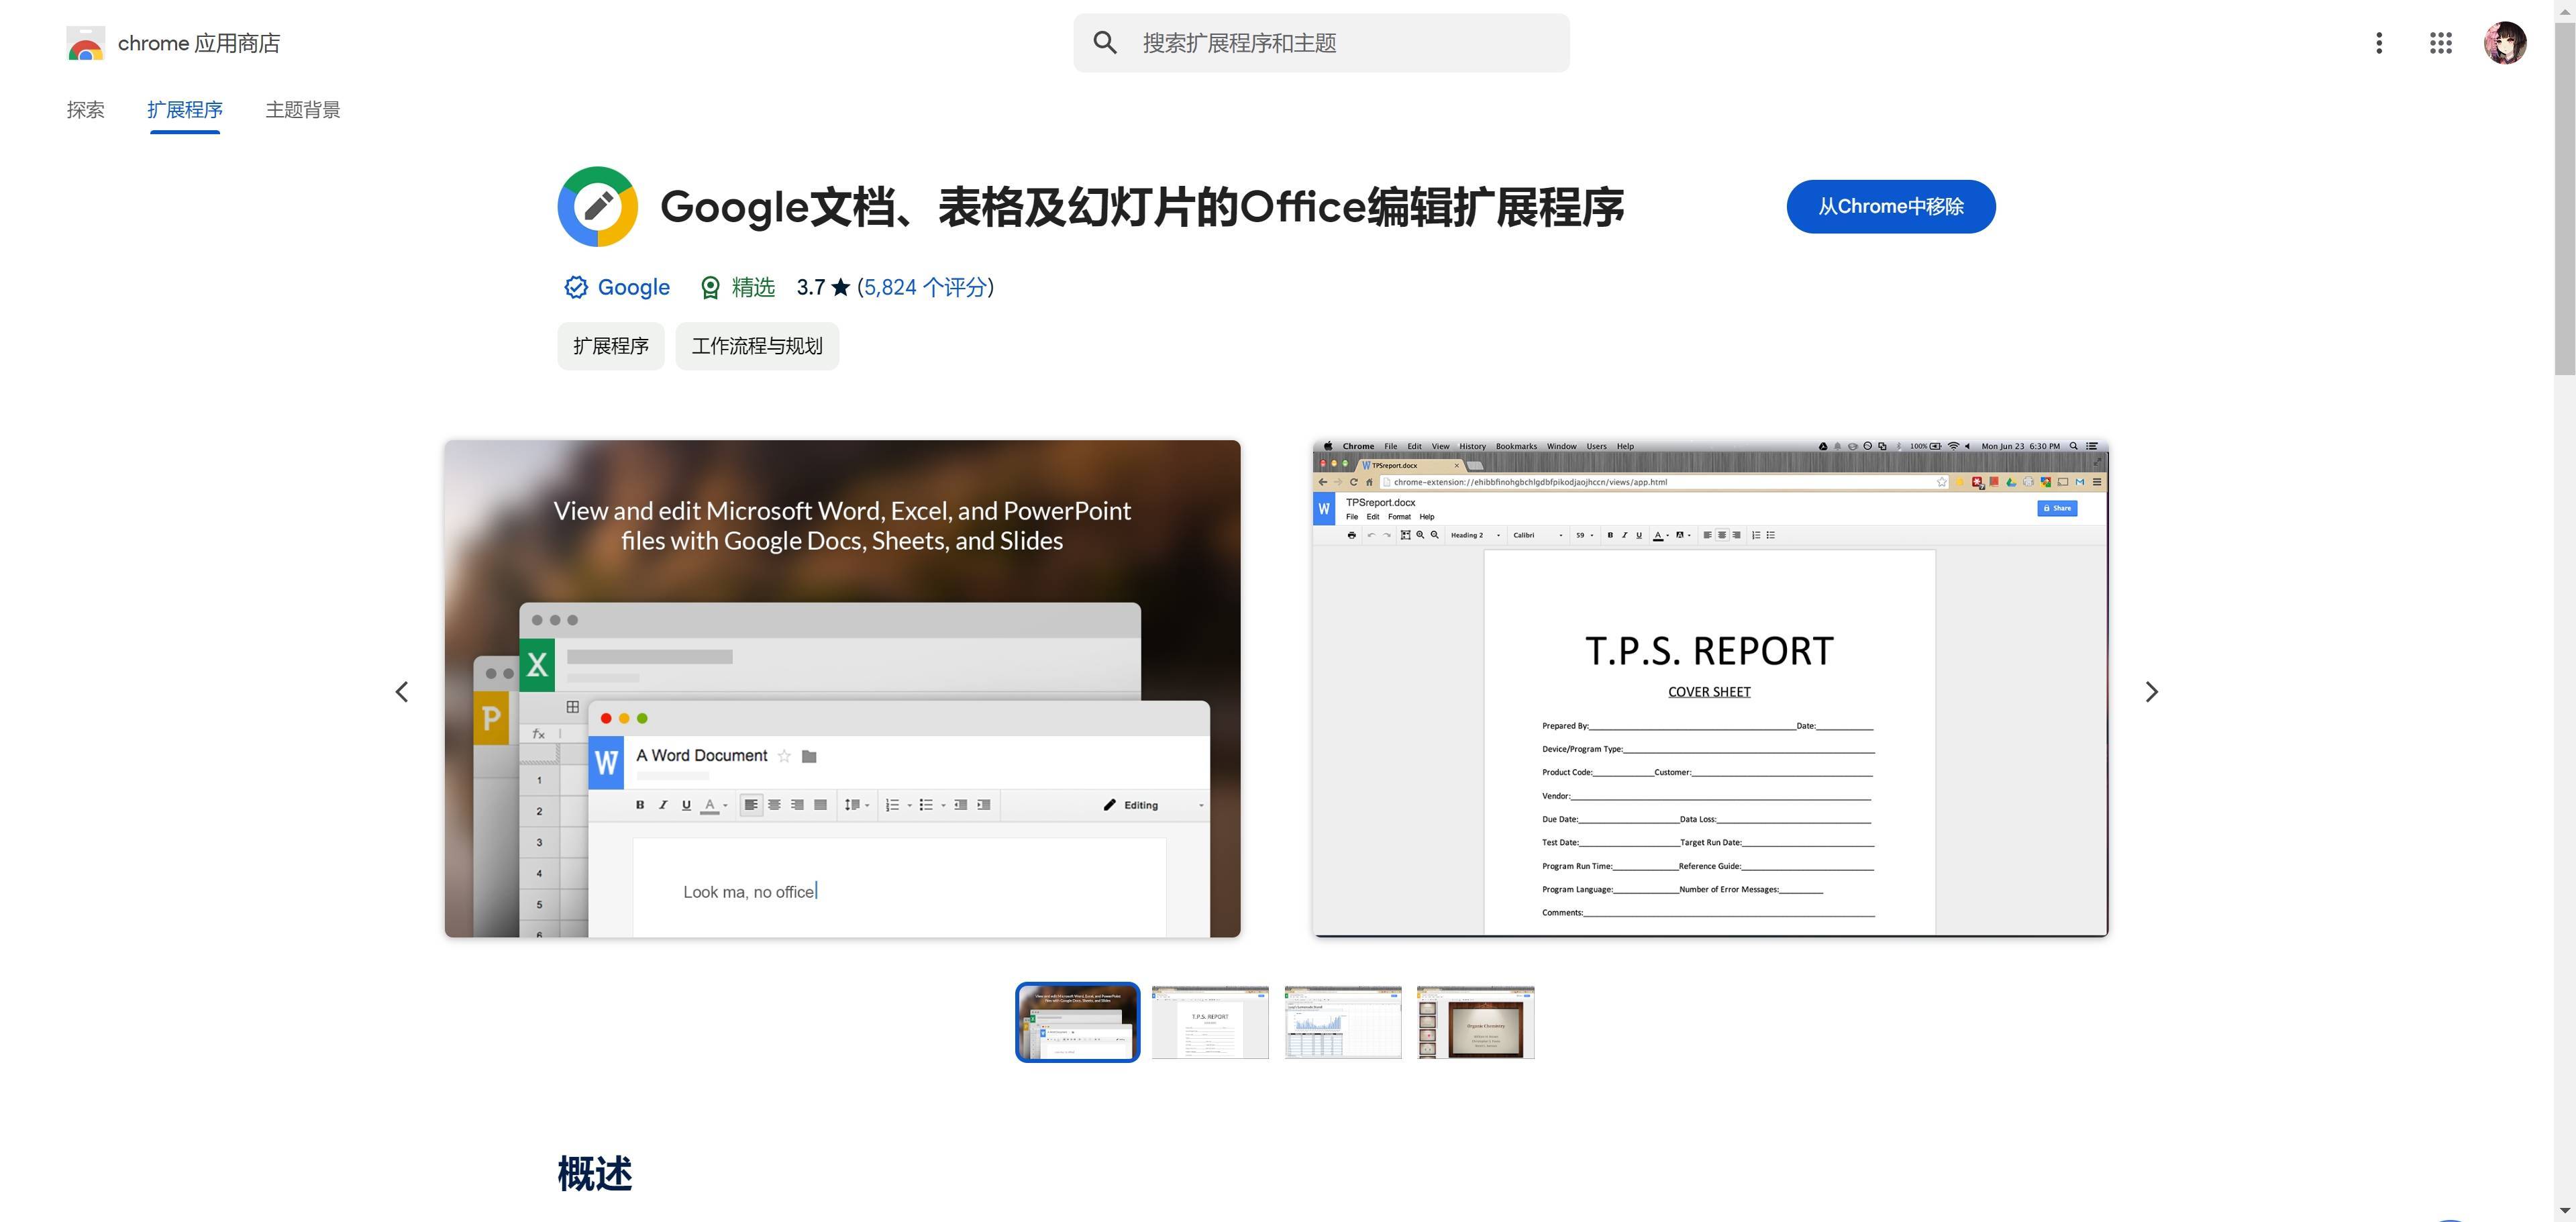Click the scrollbar down arrow
The image size is (2576, 1222).
pos(2565,1211)
